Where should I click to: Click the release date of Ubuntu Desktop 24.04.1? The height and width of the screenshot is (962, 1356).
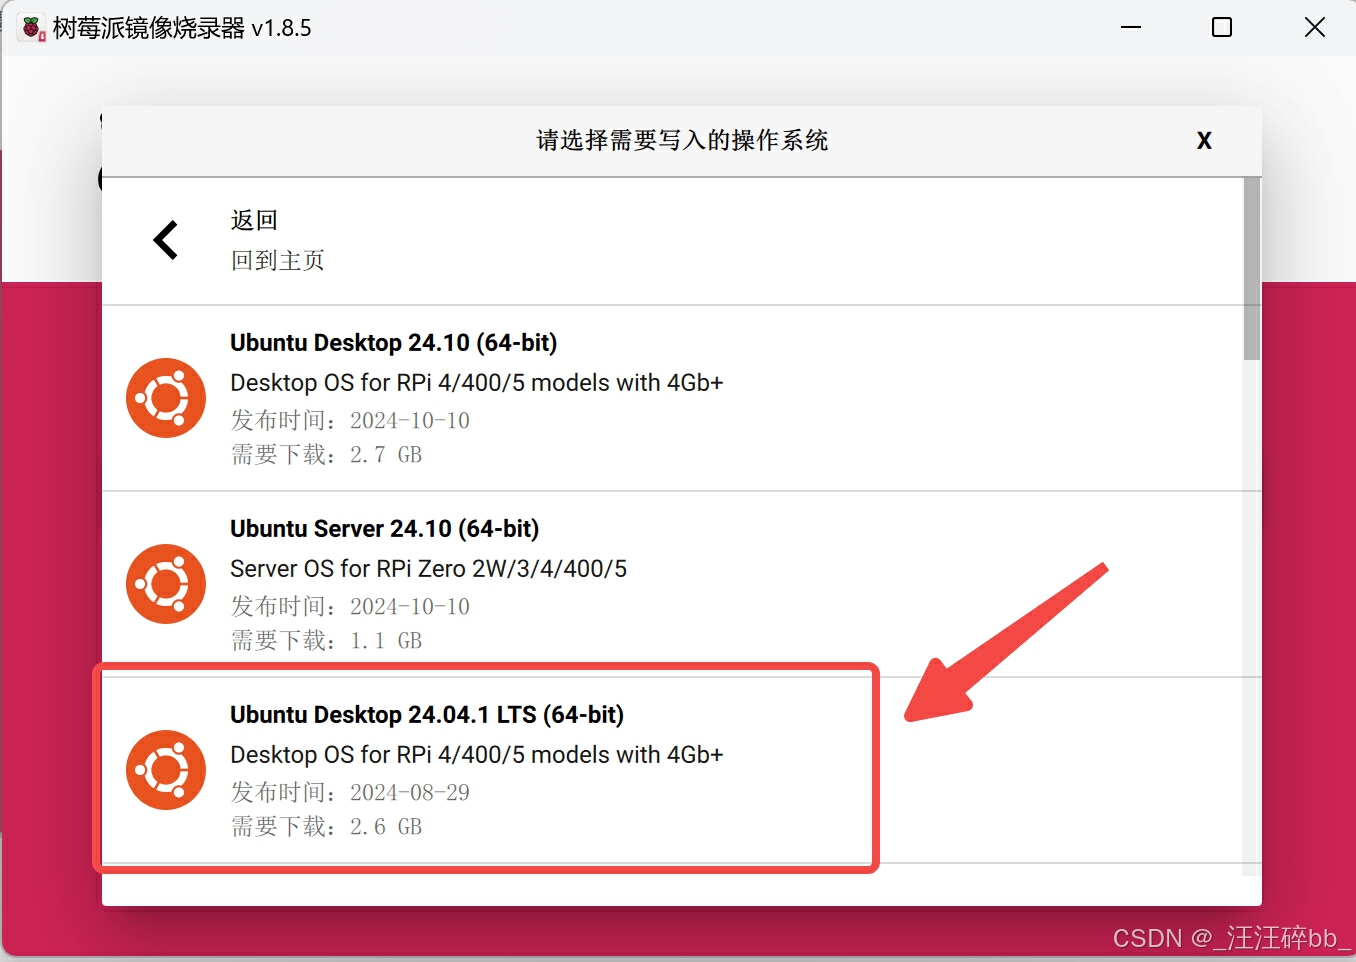(x=350, y=792)
